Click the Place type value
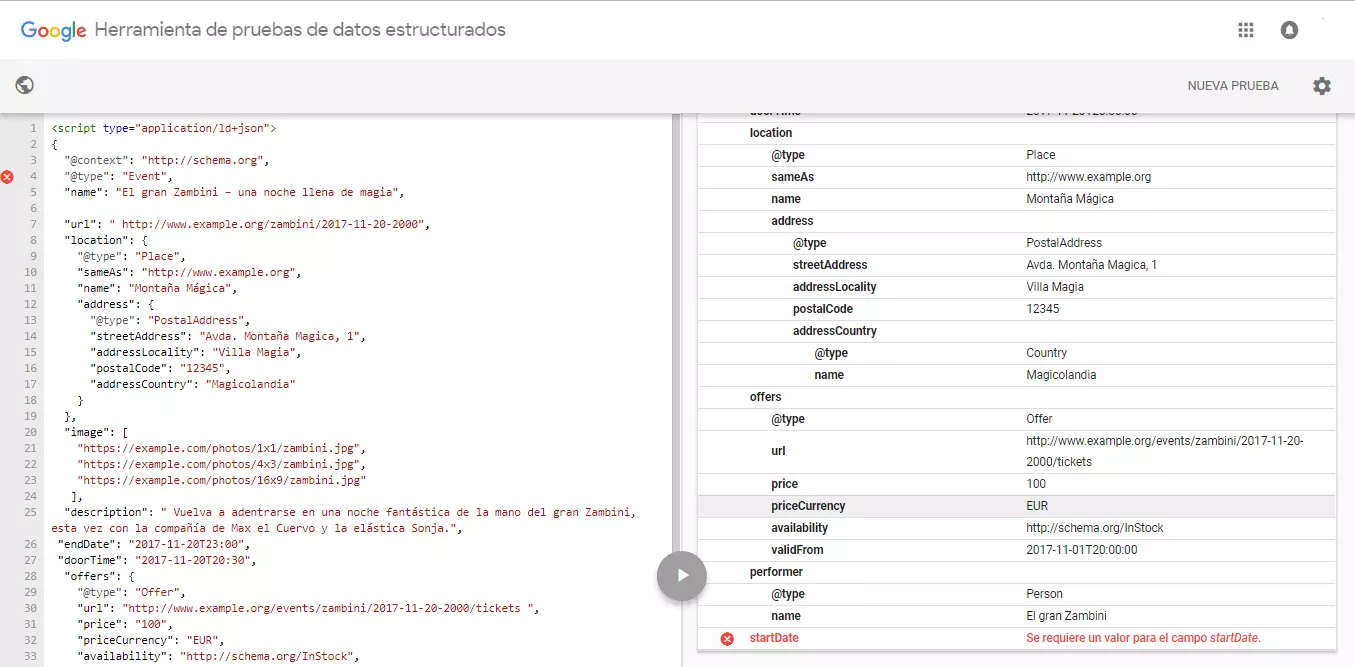 coord(1041,155)
